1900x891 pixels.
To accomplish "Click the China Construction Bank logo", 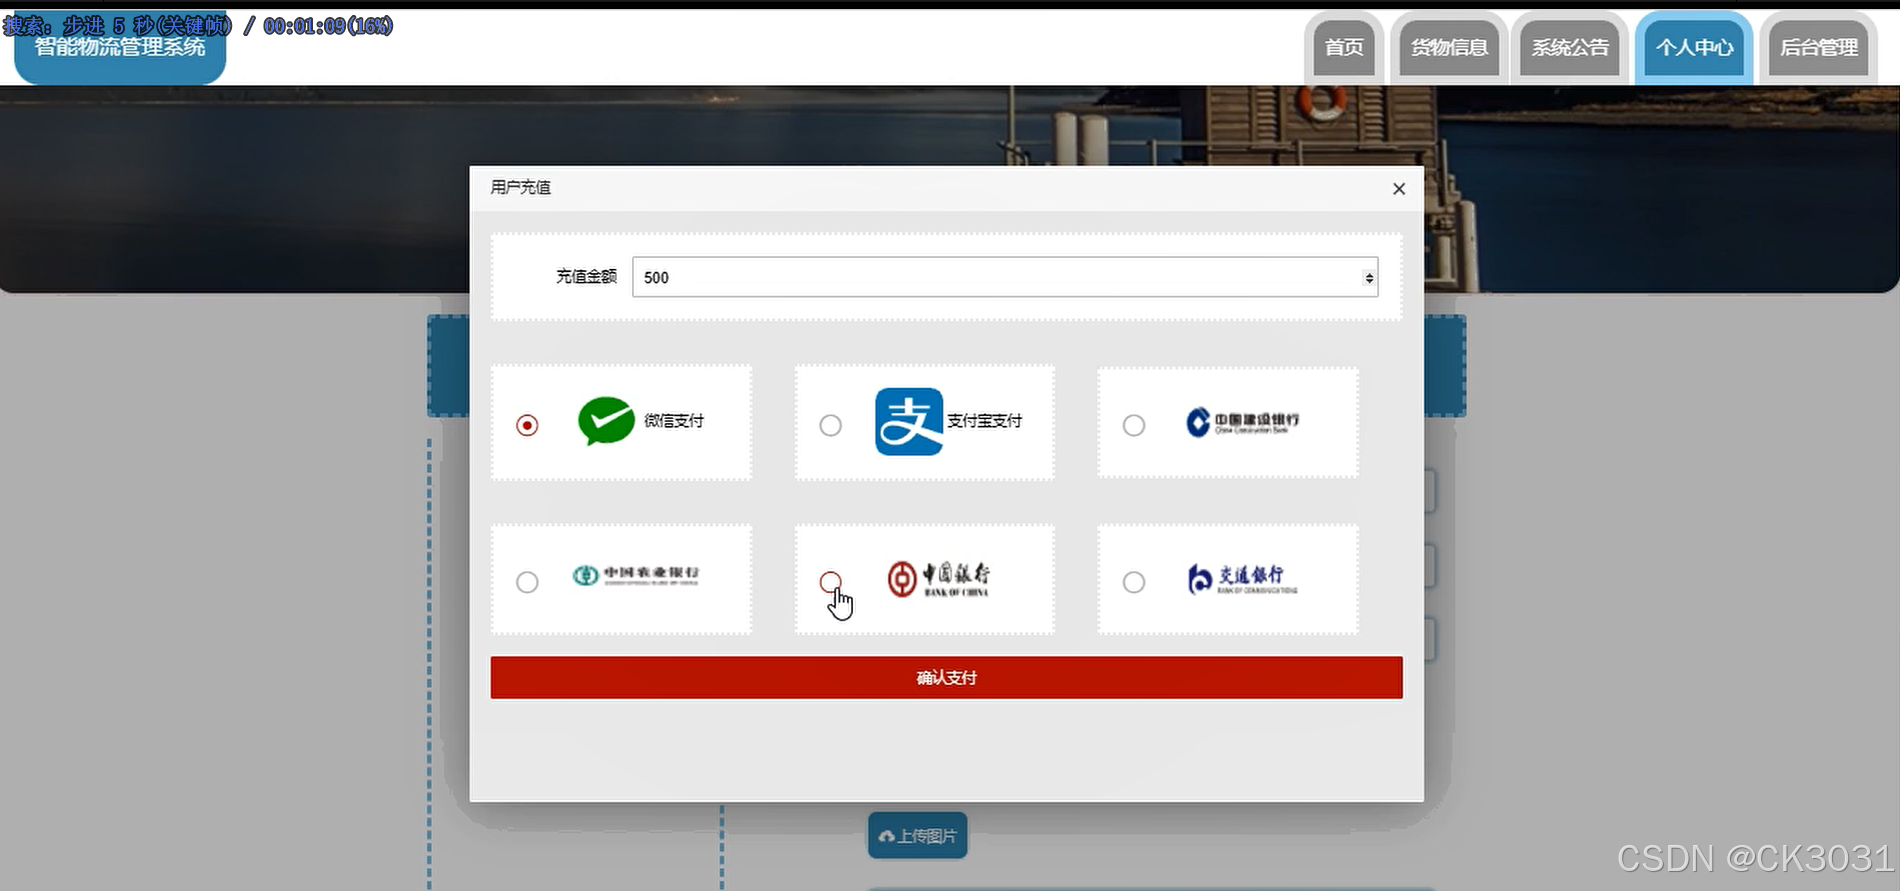I will [x=1243, y=422].
